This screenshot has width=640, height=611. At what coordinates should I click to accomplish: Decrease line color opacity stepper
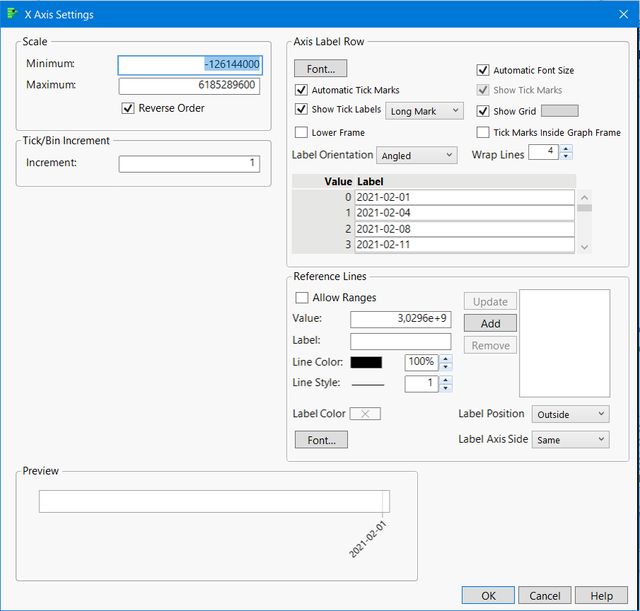(445, 367)
